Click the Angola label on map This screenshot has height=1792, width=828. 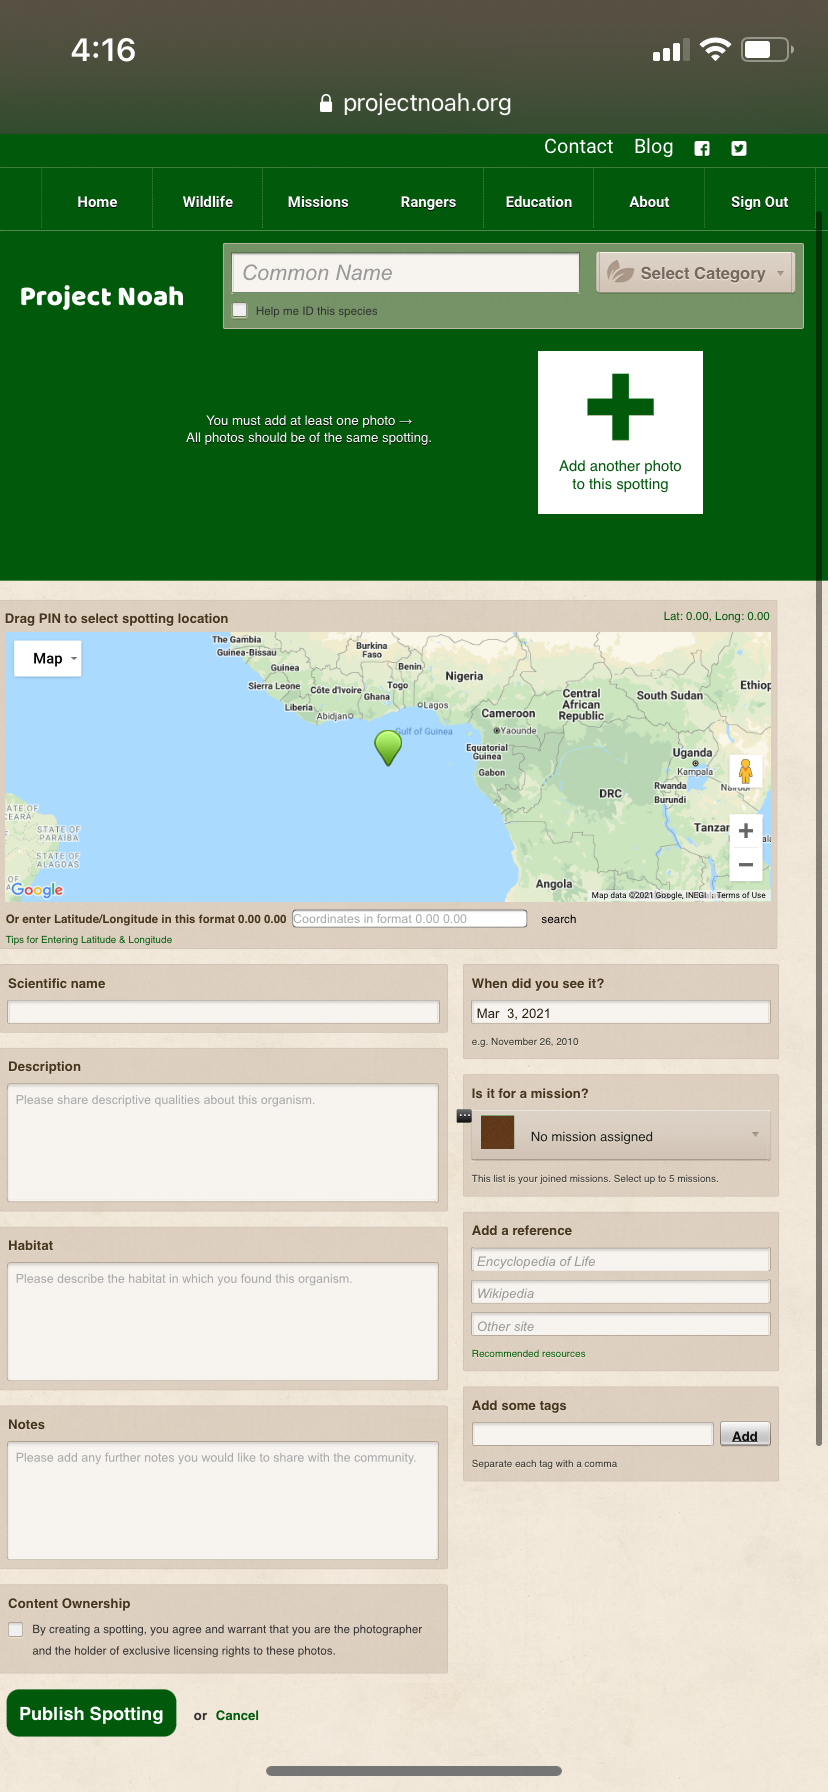pyautogui.click(x=554, y=884)
